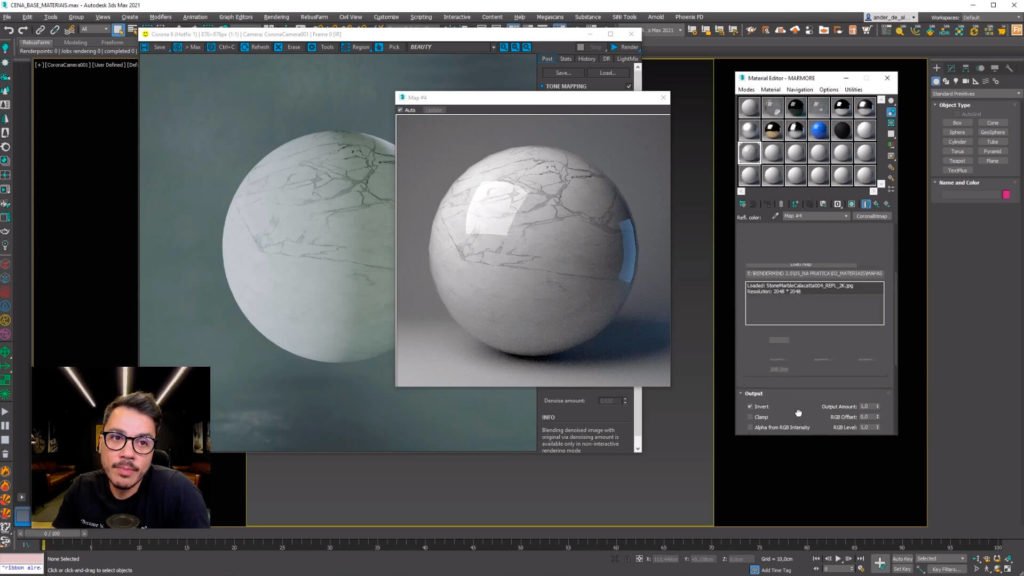Click the eyedropper pick material icon
Viewport: 1024px width, 576px height.
[775, 216]
